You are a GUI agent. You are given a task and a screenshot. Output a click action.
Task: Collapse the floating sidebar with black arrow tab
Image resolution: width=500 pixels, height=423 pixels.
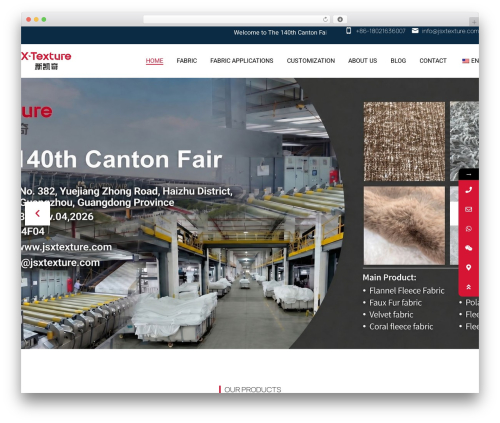(468, 174)
